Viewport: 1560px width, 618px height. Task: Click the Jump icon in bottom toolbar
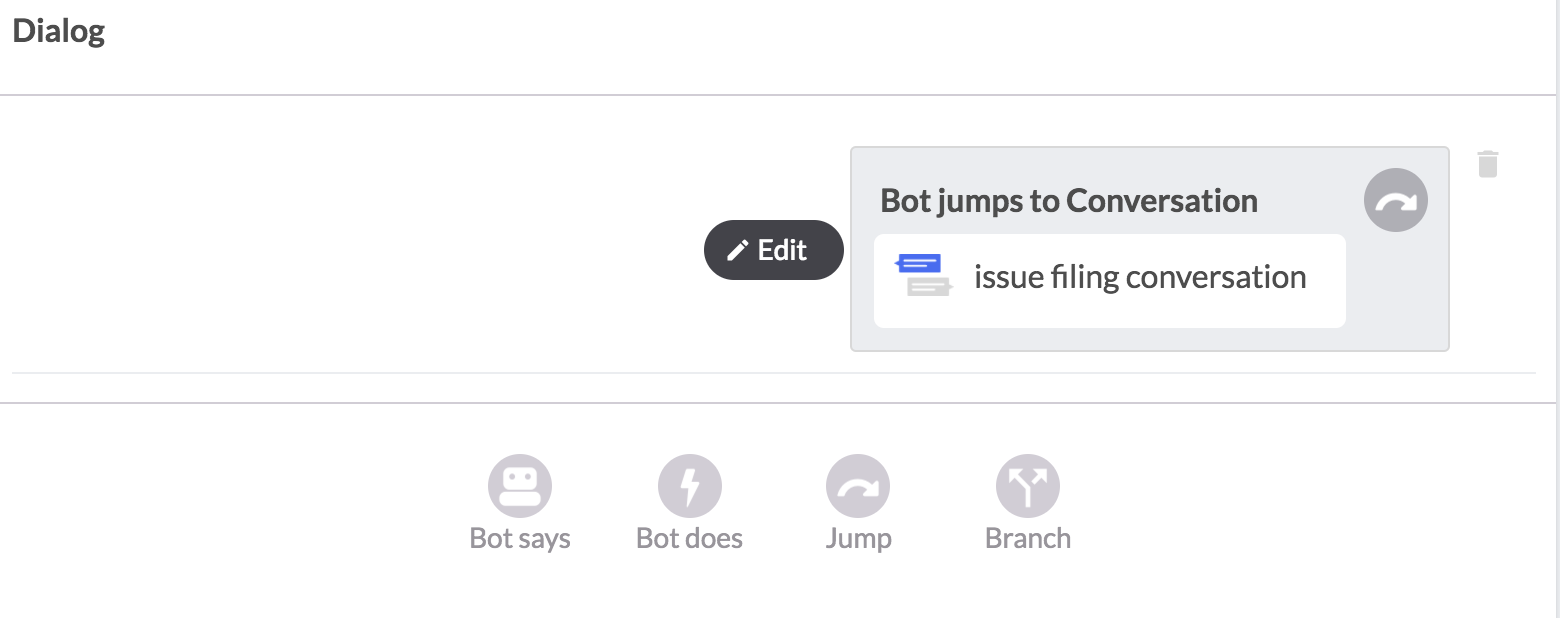point(858,486)
